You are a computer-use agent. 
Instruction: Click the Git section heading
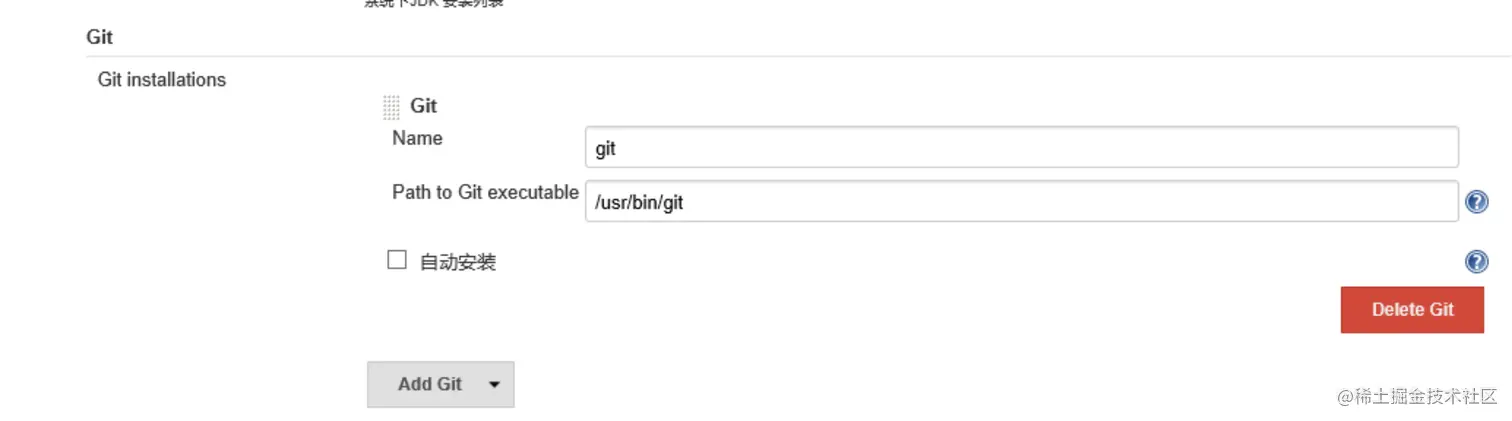(x=100, y=38)
